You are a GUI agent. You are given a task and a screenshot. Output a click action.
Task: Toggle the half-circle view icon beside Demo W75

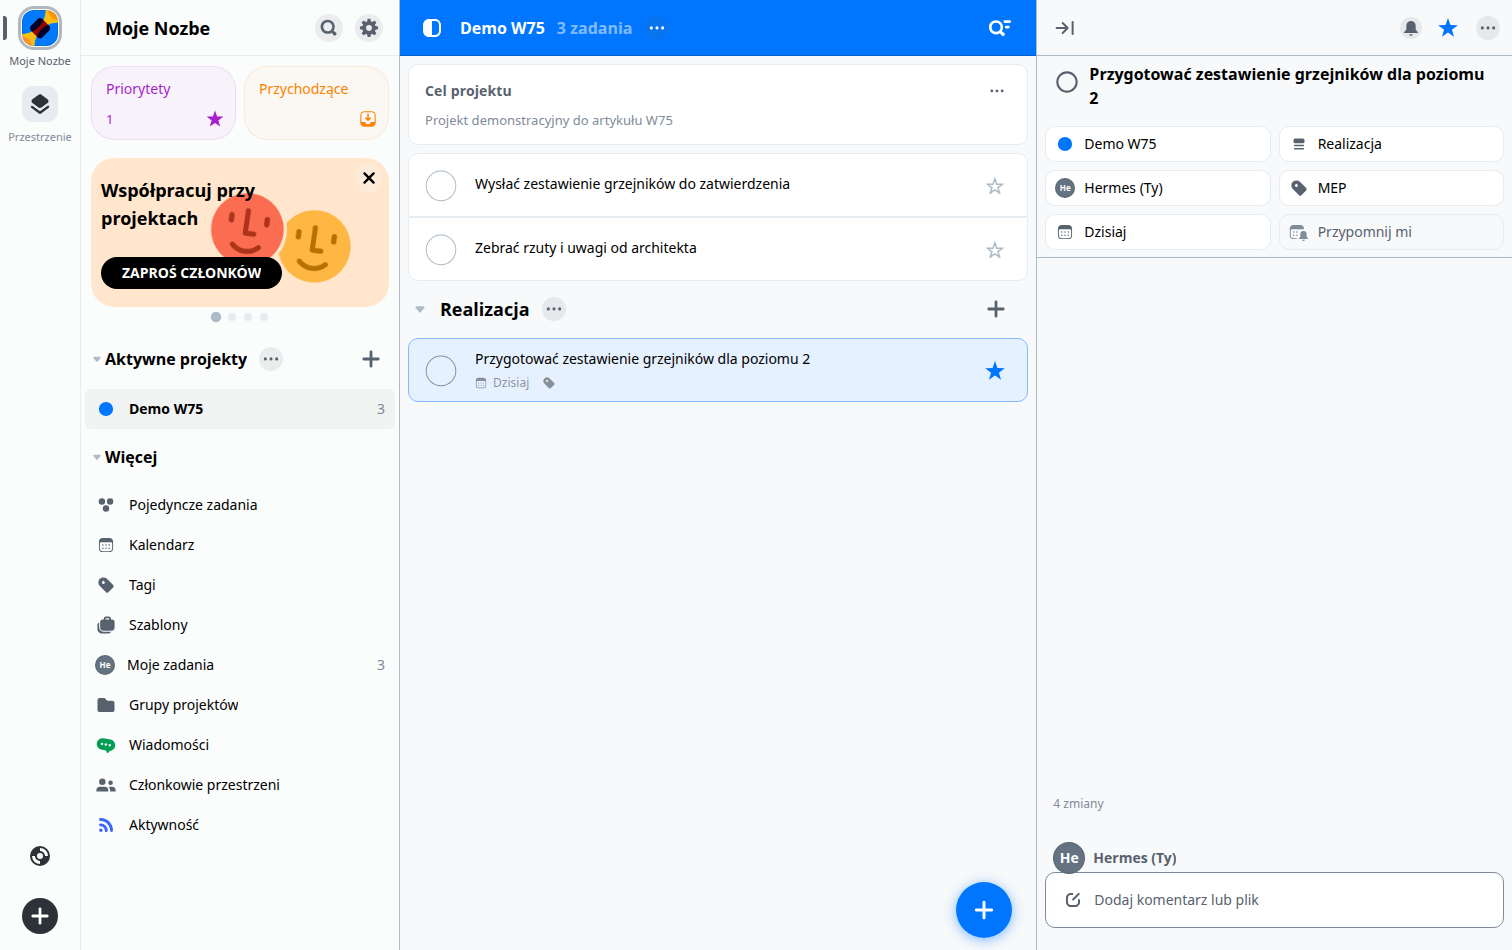tap(432, 28)
